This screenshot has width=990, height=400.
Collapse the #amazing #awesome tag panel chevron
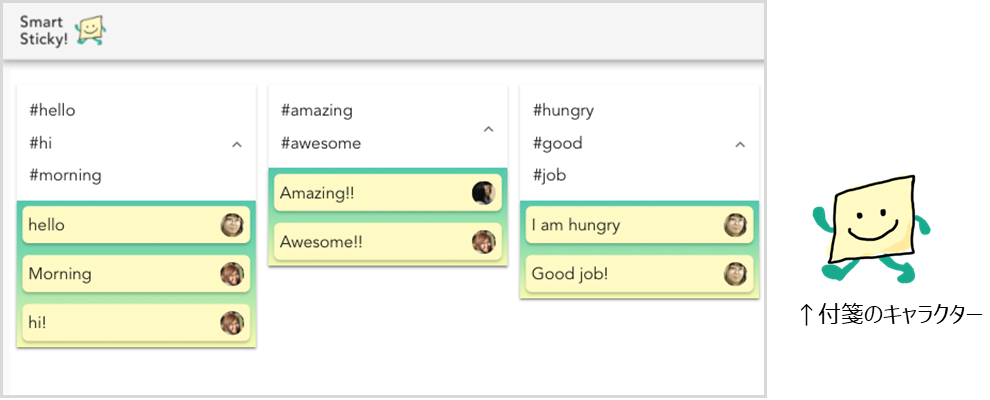(488, 128)
